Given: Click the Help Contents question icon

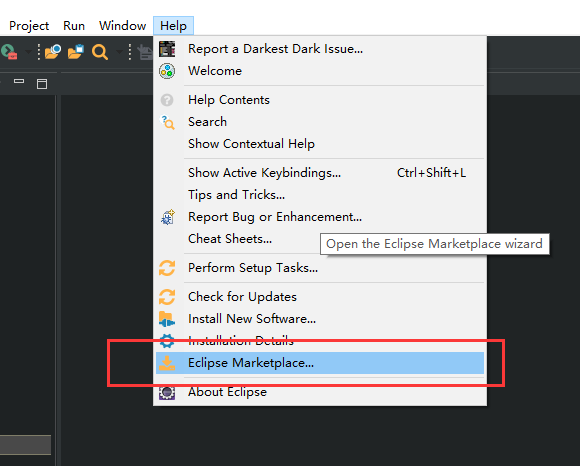Looking at the screenshot, I should point(167,100).
